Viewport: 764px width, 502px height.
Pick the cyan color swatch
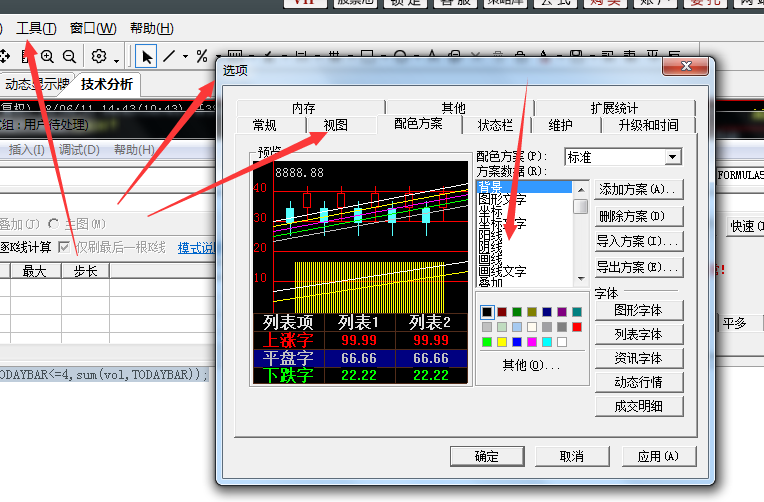tap(547, 342)
